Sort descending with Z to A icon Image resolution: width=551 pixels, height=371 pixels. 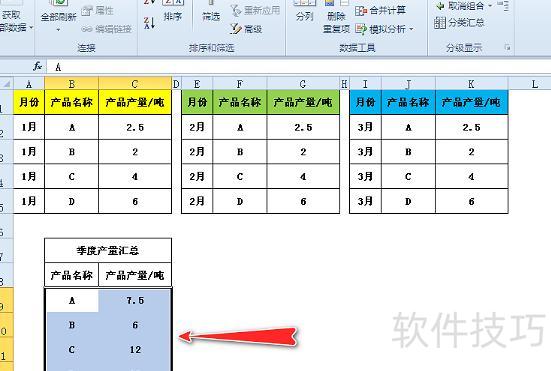[149, 23]
